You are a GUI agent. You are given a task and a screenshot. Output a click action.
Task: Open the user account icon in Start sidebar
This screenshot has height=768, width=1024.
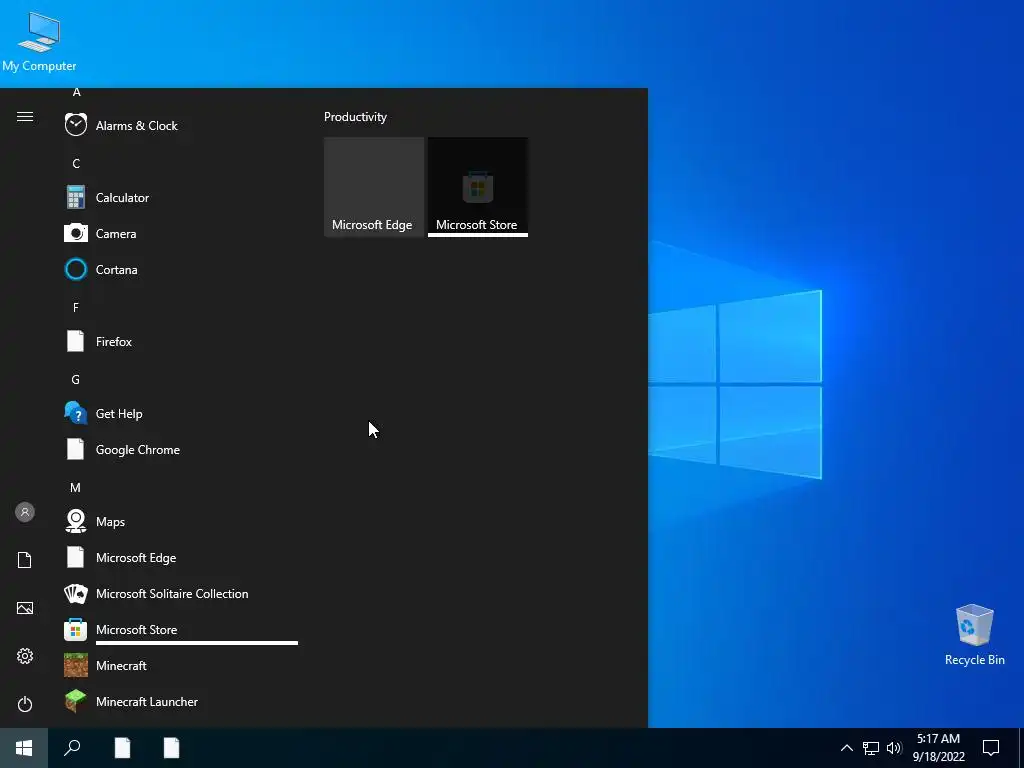(25, 512)
